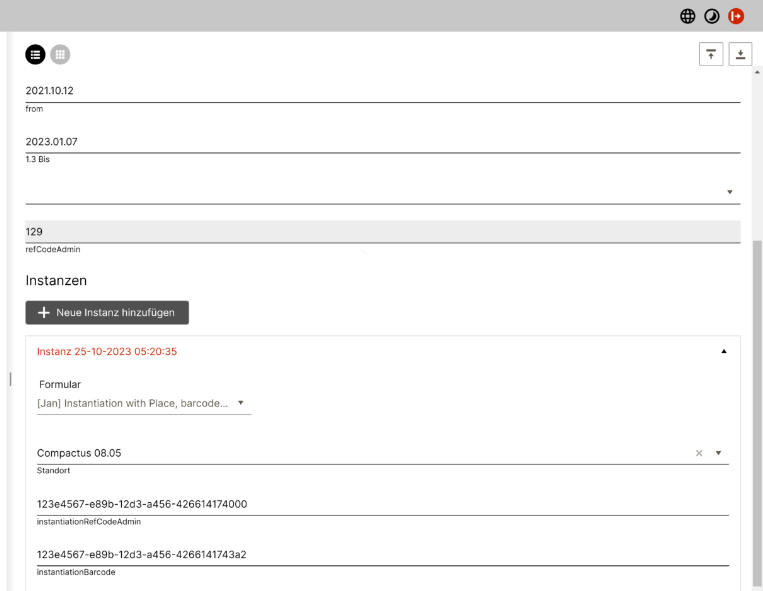Switch to list view icon
This screenshot has width=763, height=591.
[35, 54]
